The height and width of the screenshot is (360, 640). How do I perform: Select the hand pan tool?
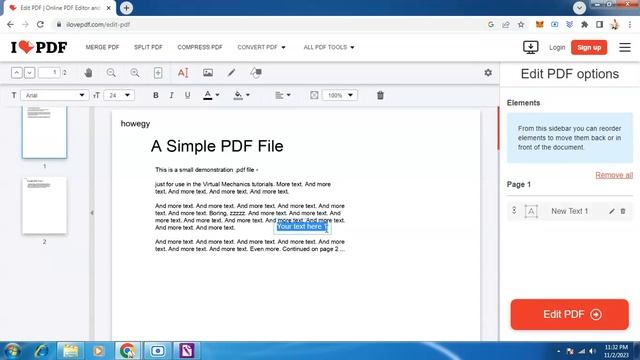coord(88,73)
